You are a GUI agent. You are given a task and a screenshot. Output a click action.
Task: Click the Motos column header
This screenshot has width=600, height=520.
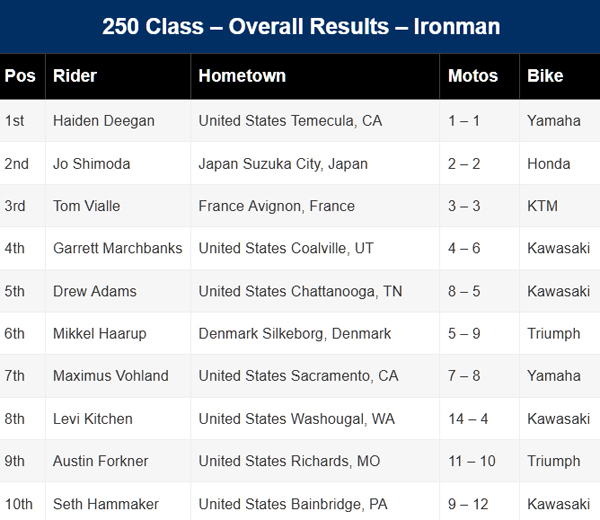click(x=472, y=76)
